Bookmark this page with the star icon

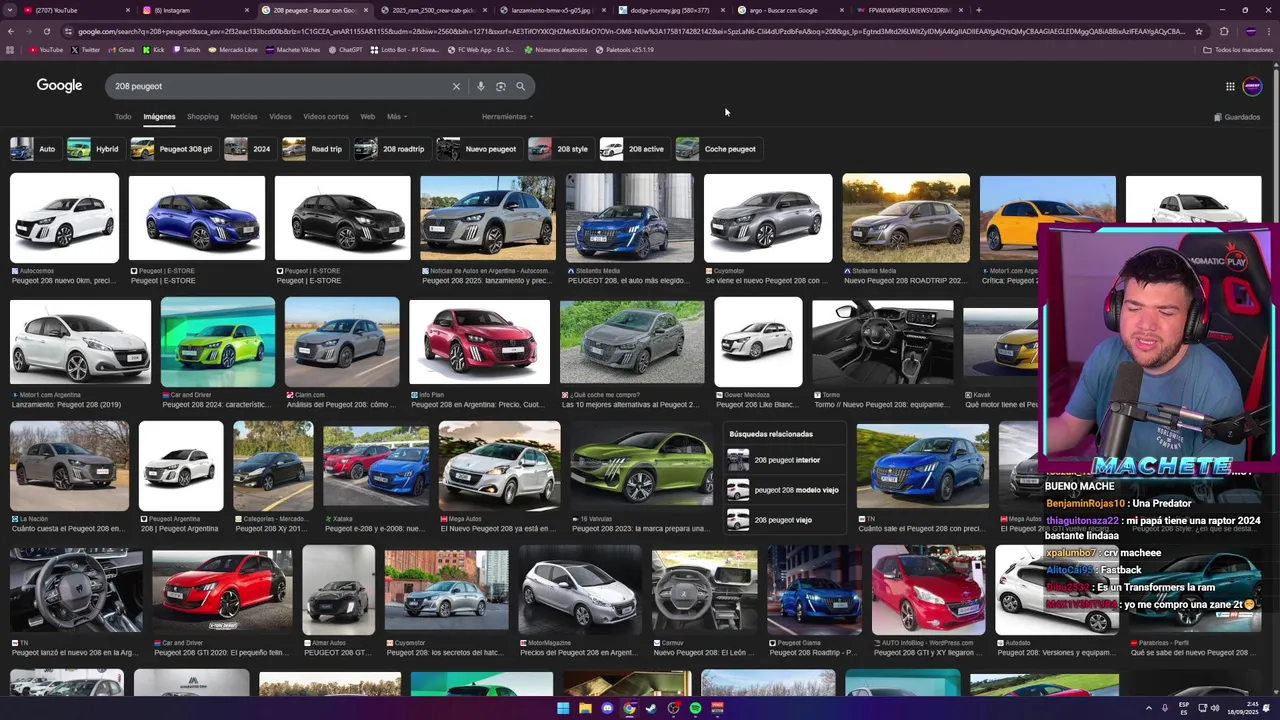1199,31
